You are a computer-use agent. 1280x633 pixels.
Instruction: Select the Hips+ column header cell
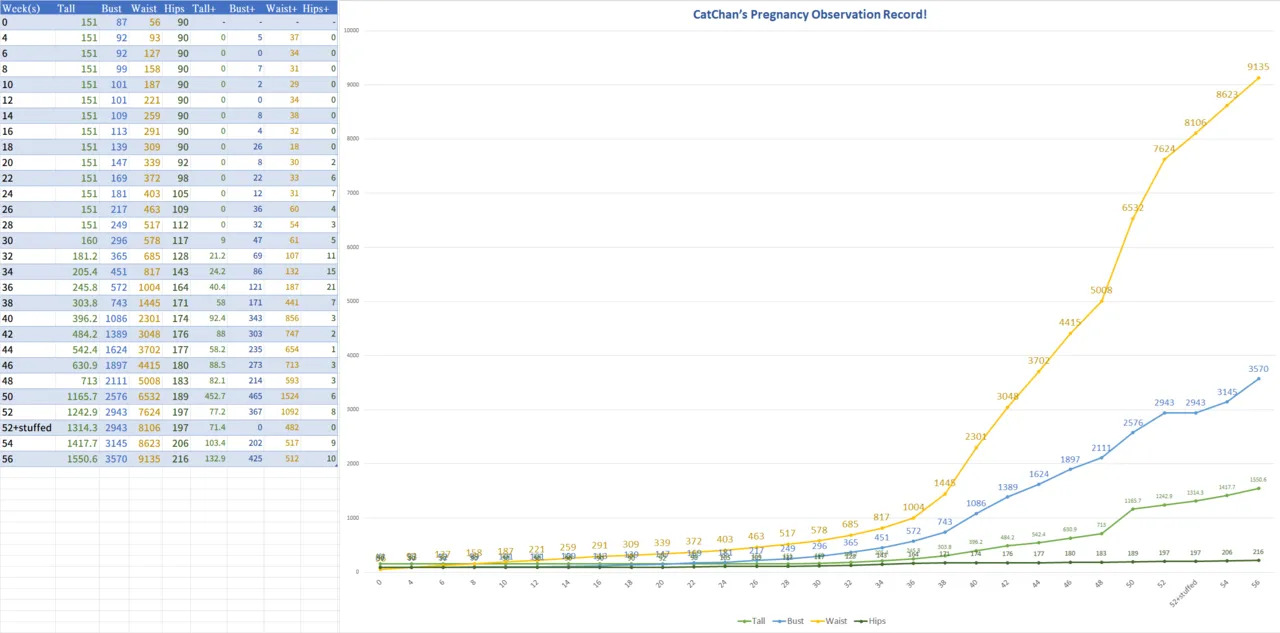pyautogui.click(x=317, y=7)
